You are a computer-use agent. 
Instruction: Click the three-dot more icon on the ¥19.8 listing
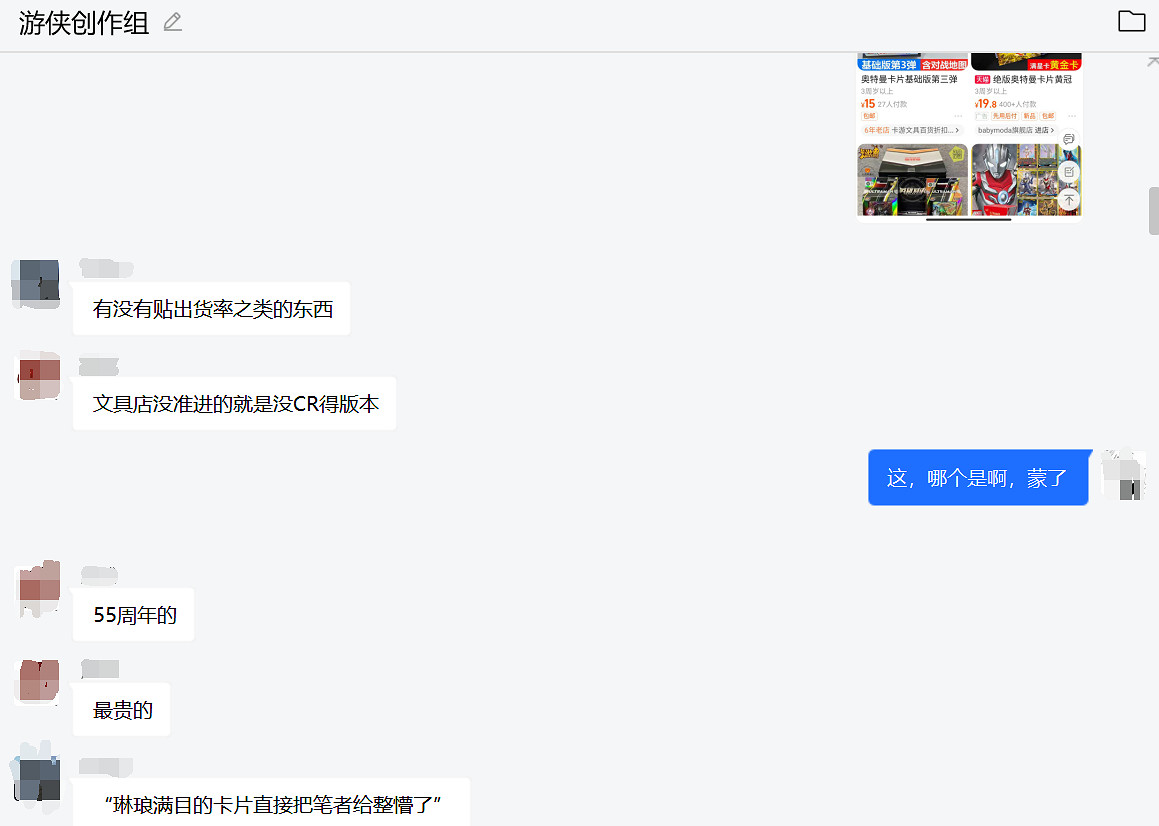coord(1072,116)
